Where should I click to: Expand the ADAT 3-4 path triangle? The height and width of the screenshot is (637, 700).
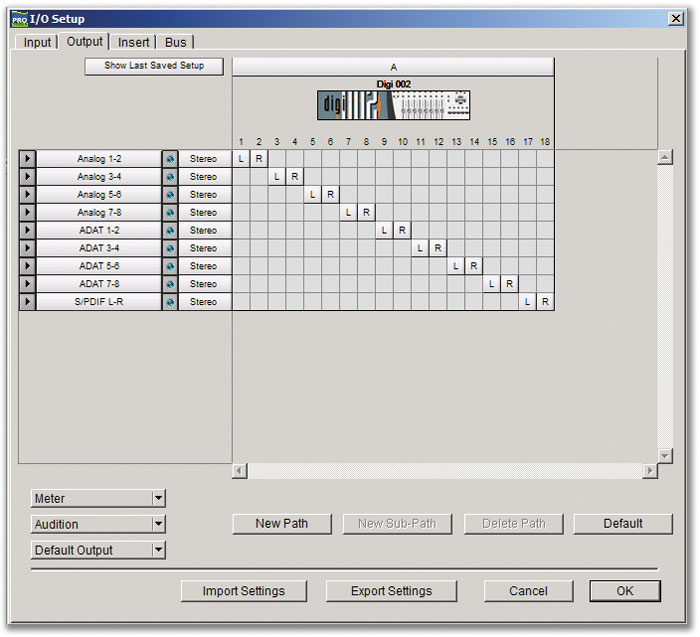27,248
